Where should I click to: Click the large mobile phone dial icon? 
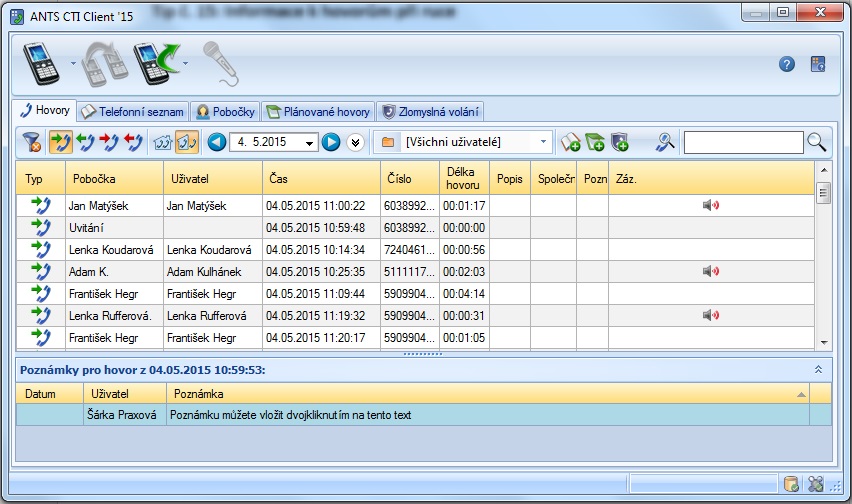[x=41, y=64]
